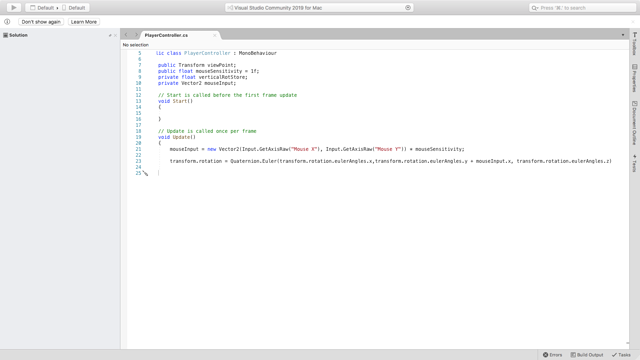Click the MonoBehaviour base class text

tap(258, 53)
